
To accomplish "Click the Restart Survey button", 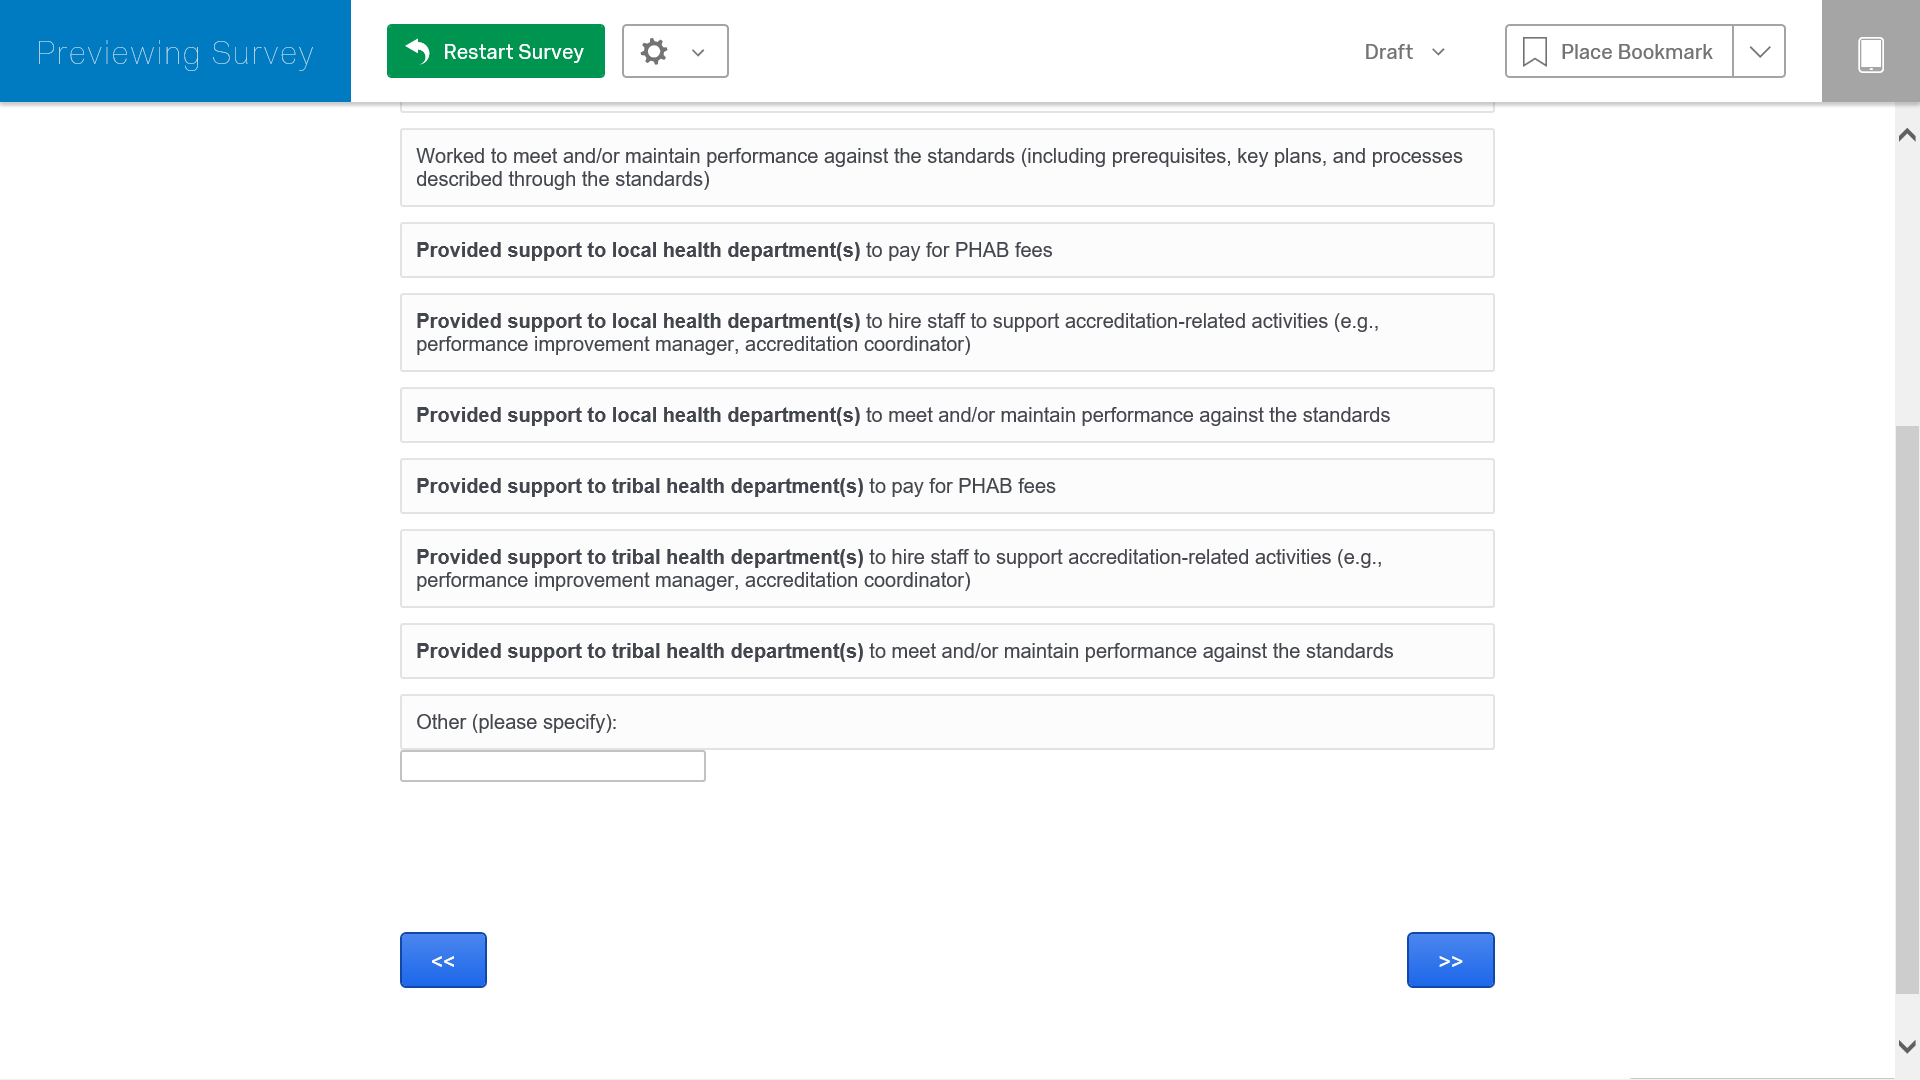I will (495, 51).
